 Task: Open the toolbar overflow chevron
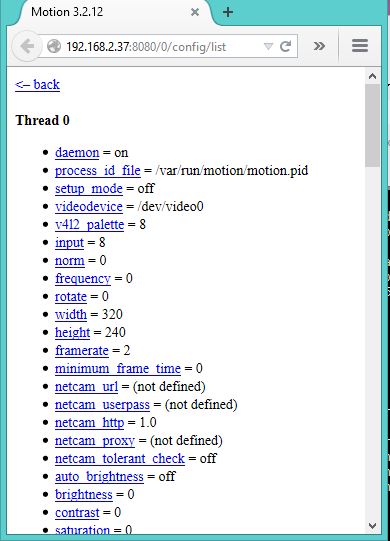(x=319, y=46)
